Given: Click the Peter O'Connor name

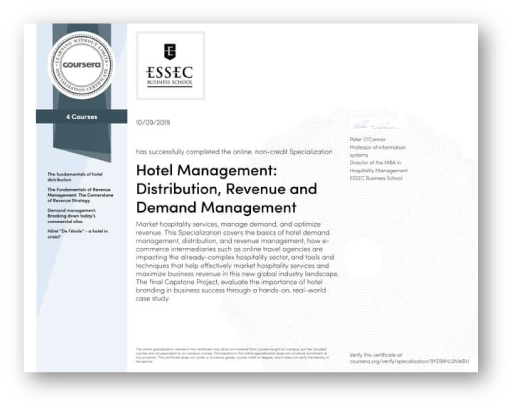Looking at the screenshot, I should [367, 139].
